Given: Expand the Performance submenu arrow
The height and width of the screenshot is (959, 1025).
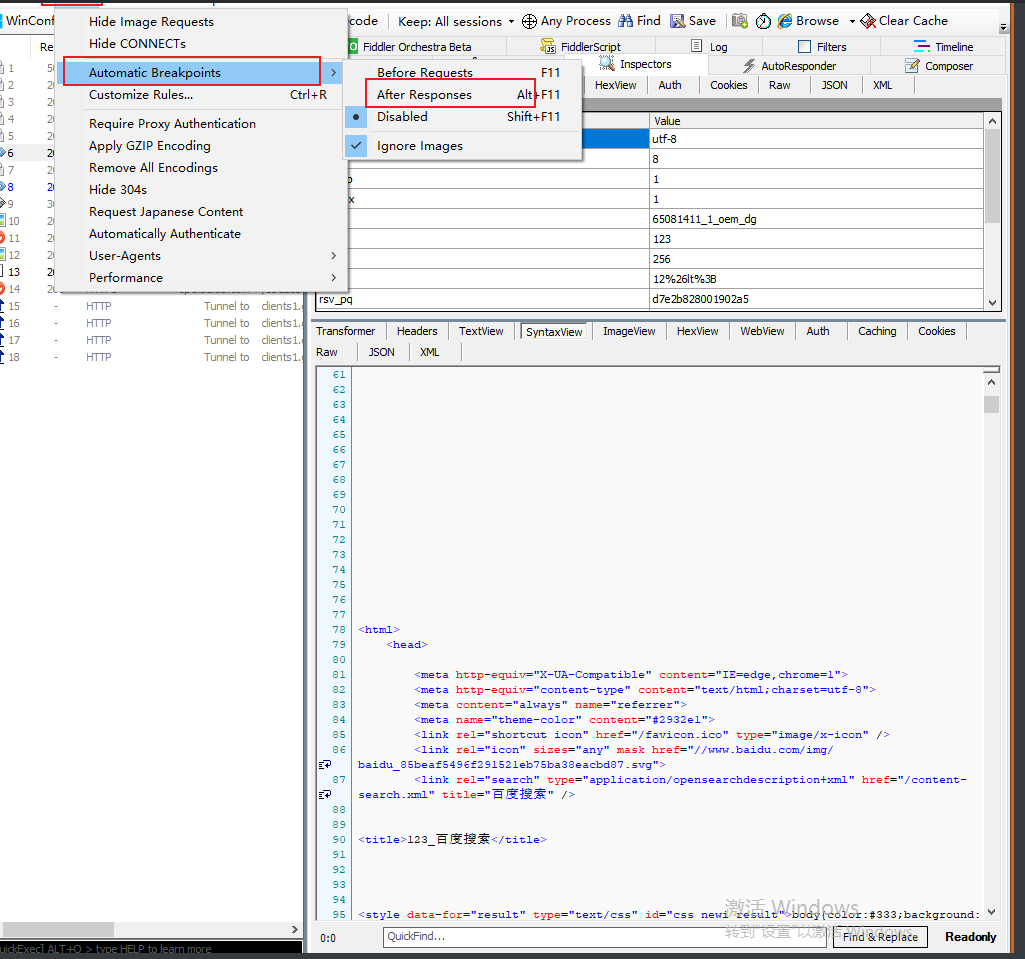Looking at the screenshot, I should point(333,278).
